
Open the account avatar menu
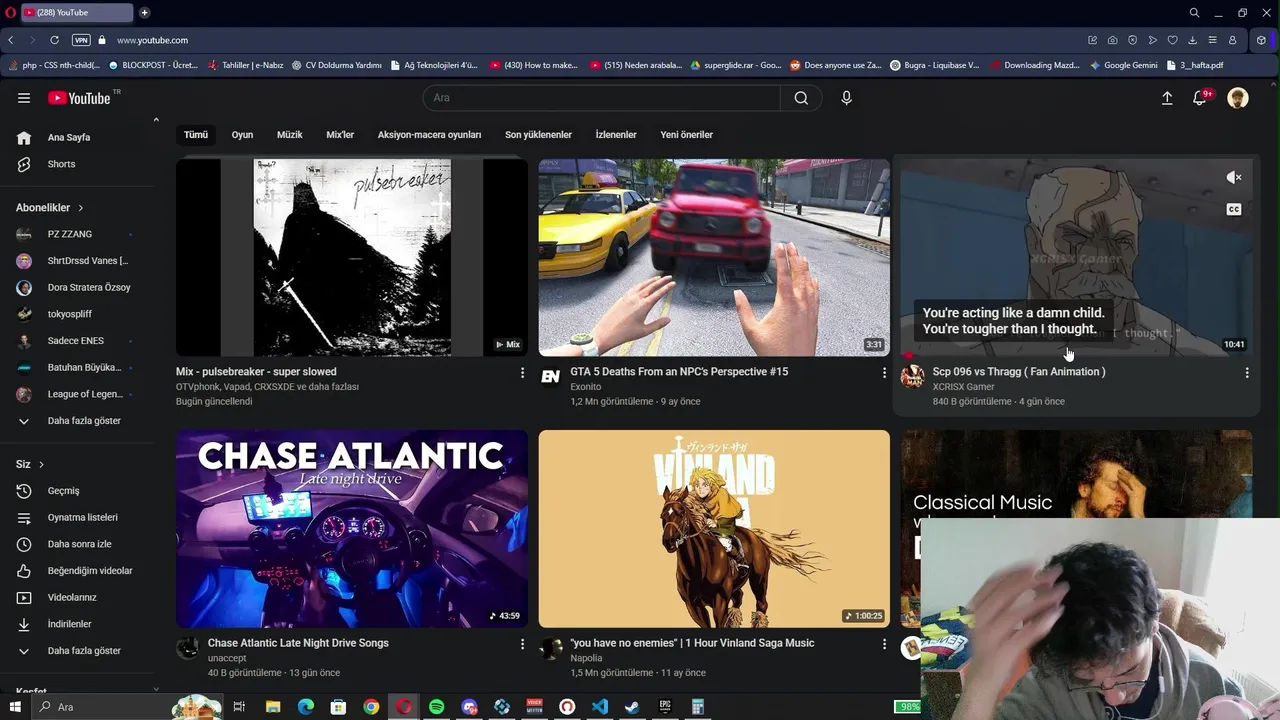pos(1238,98)
